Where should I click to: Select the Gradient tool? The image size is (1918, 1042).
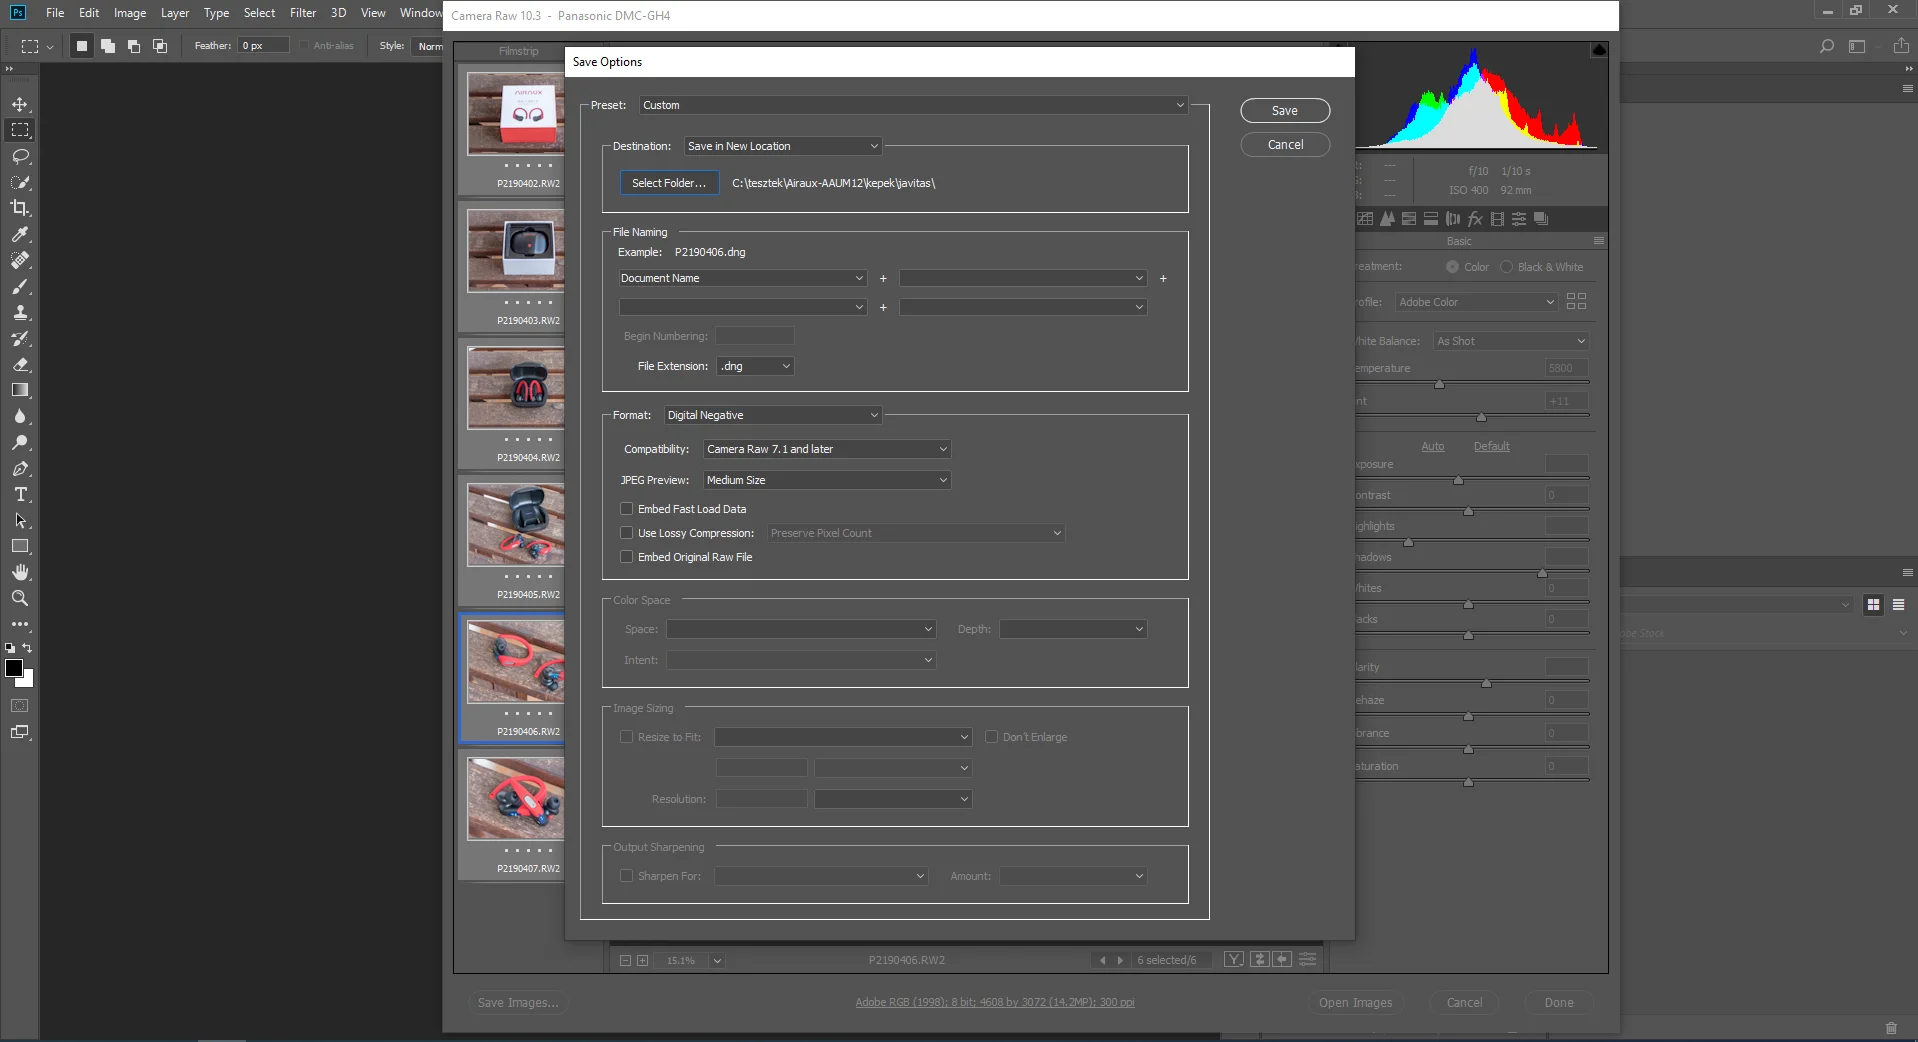coord(20,390)
